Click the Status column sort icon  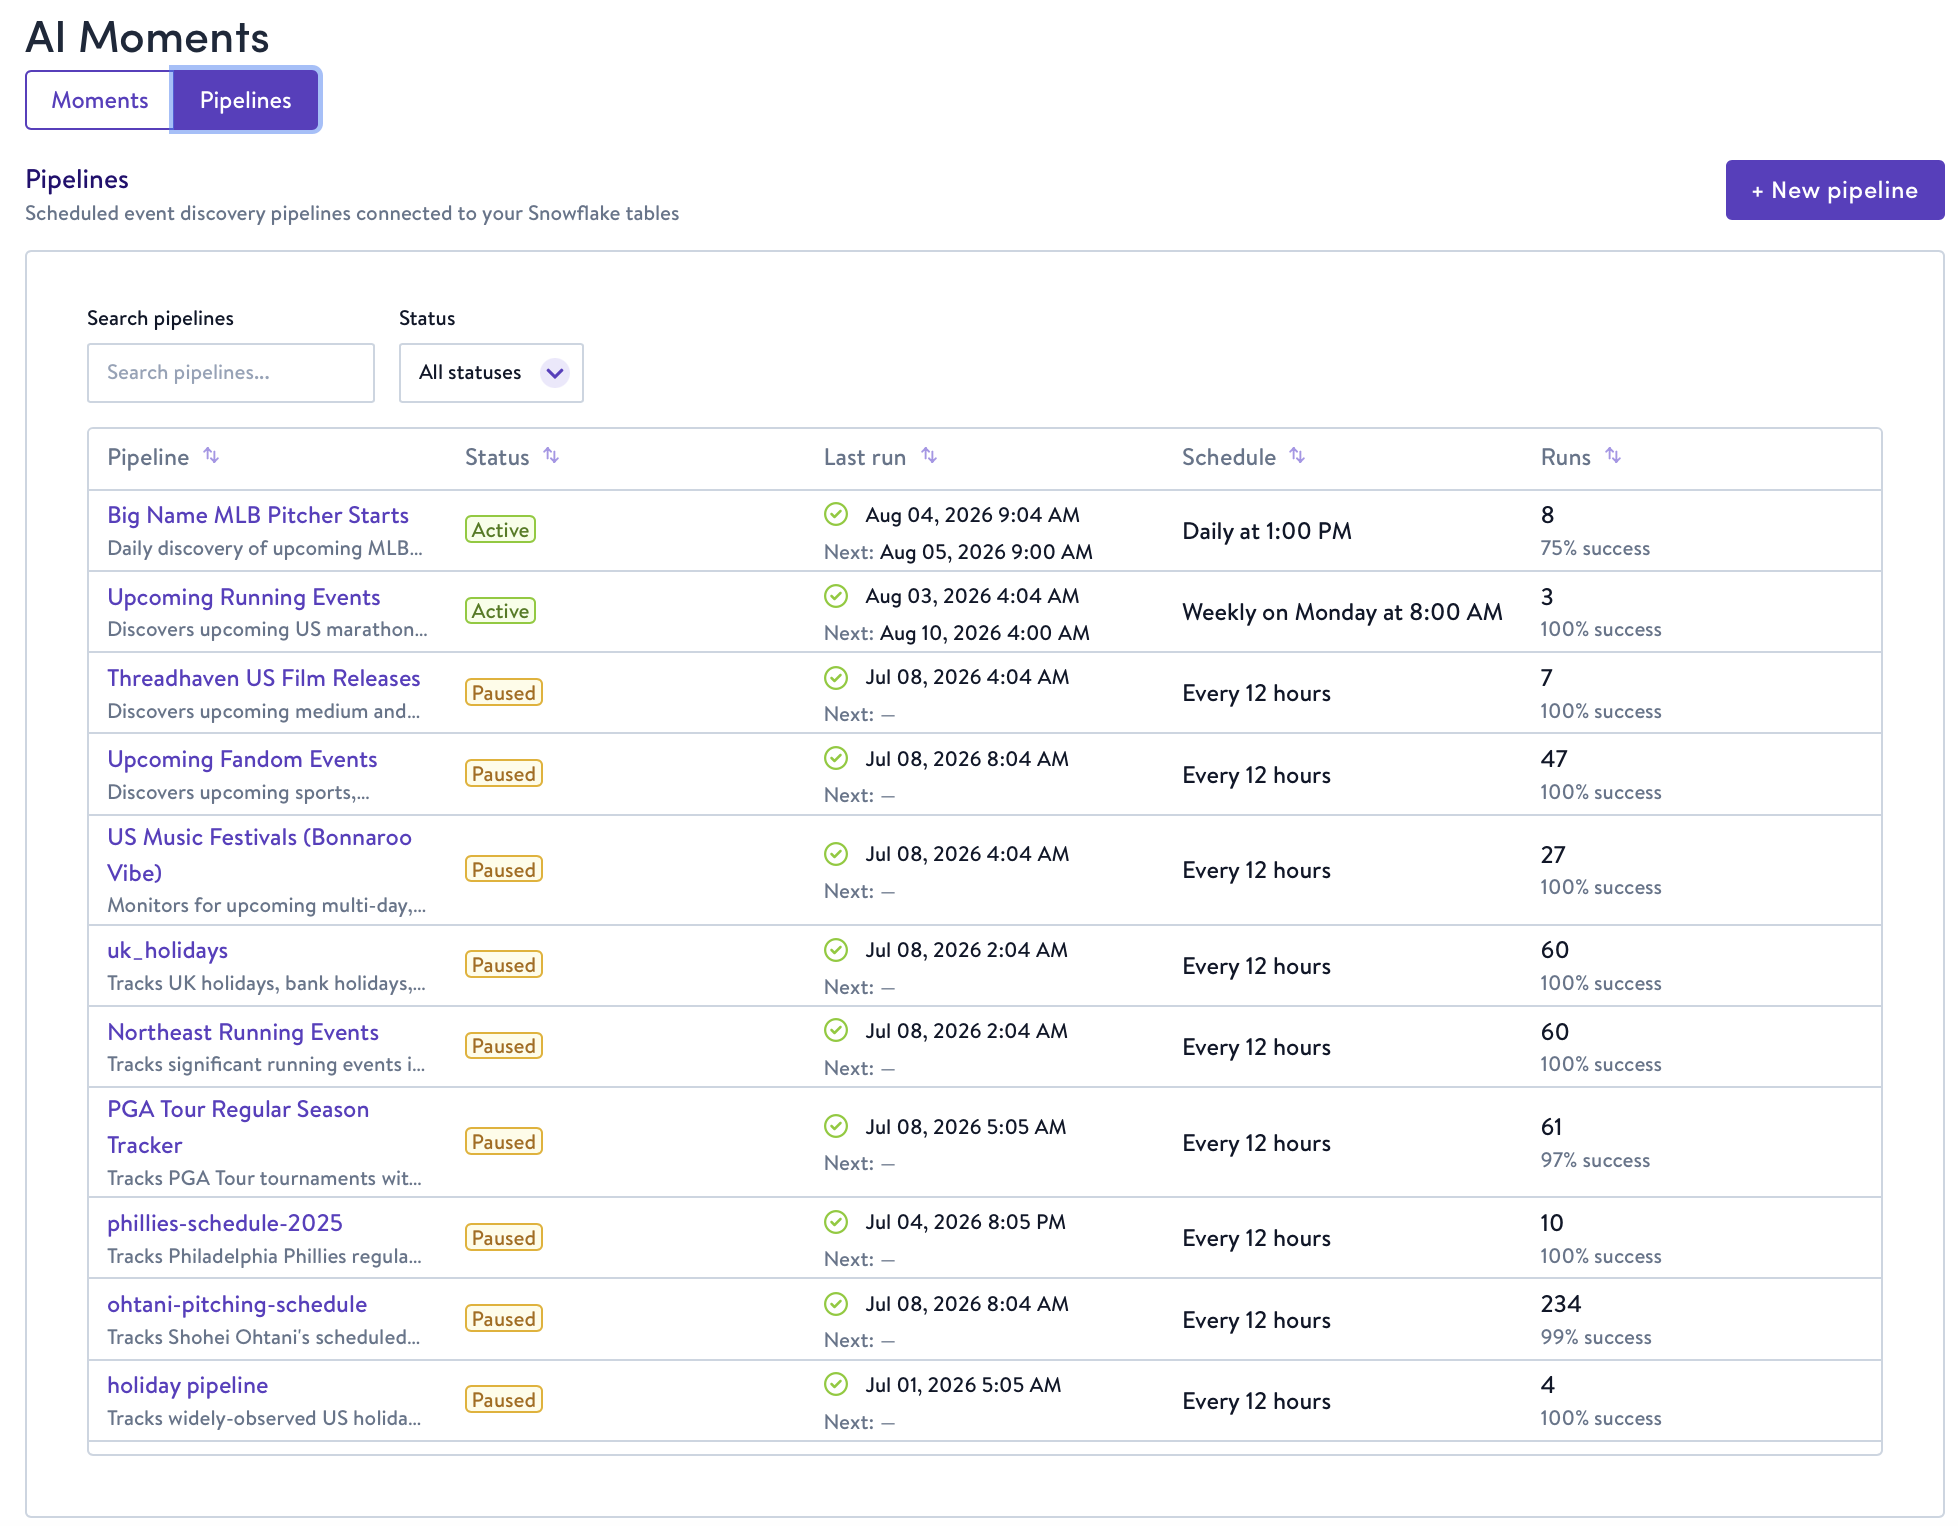click(551, 456)
